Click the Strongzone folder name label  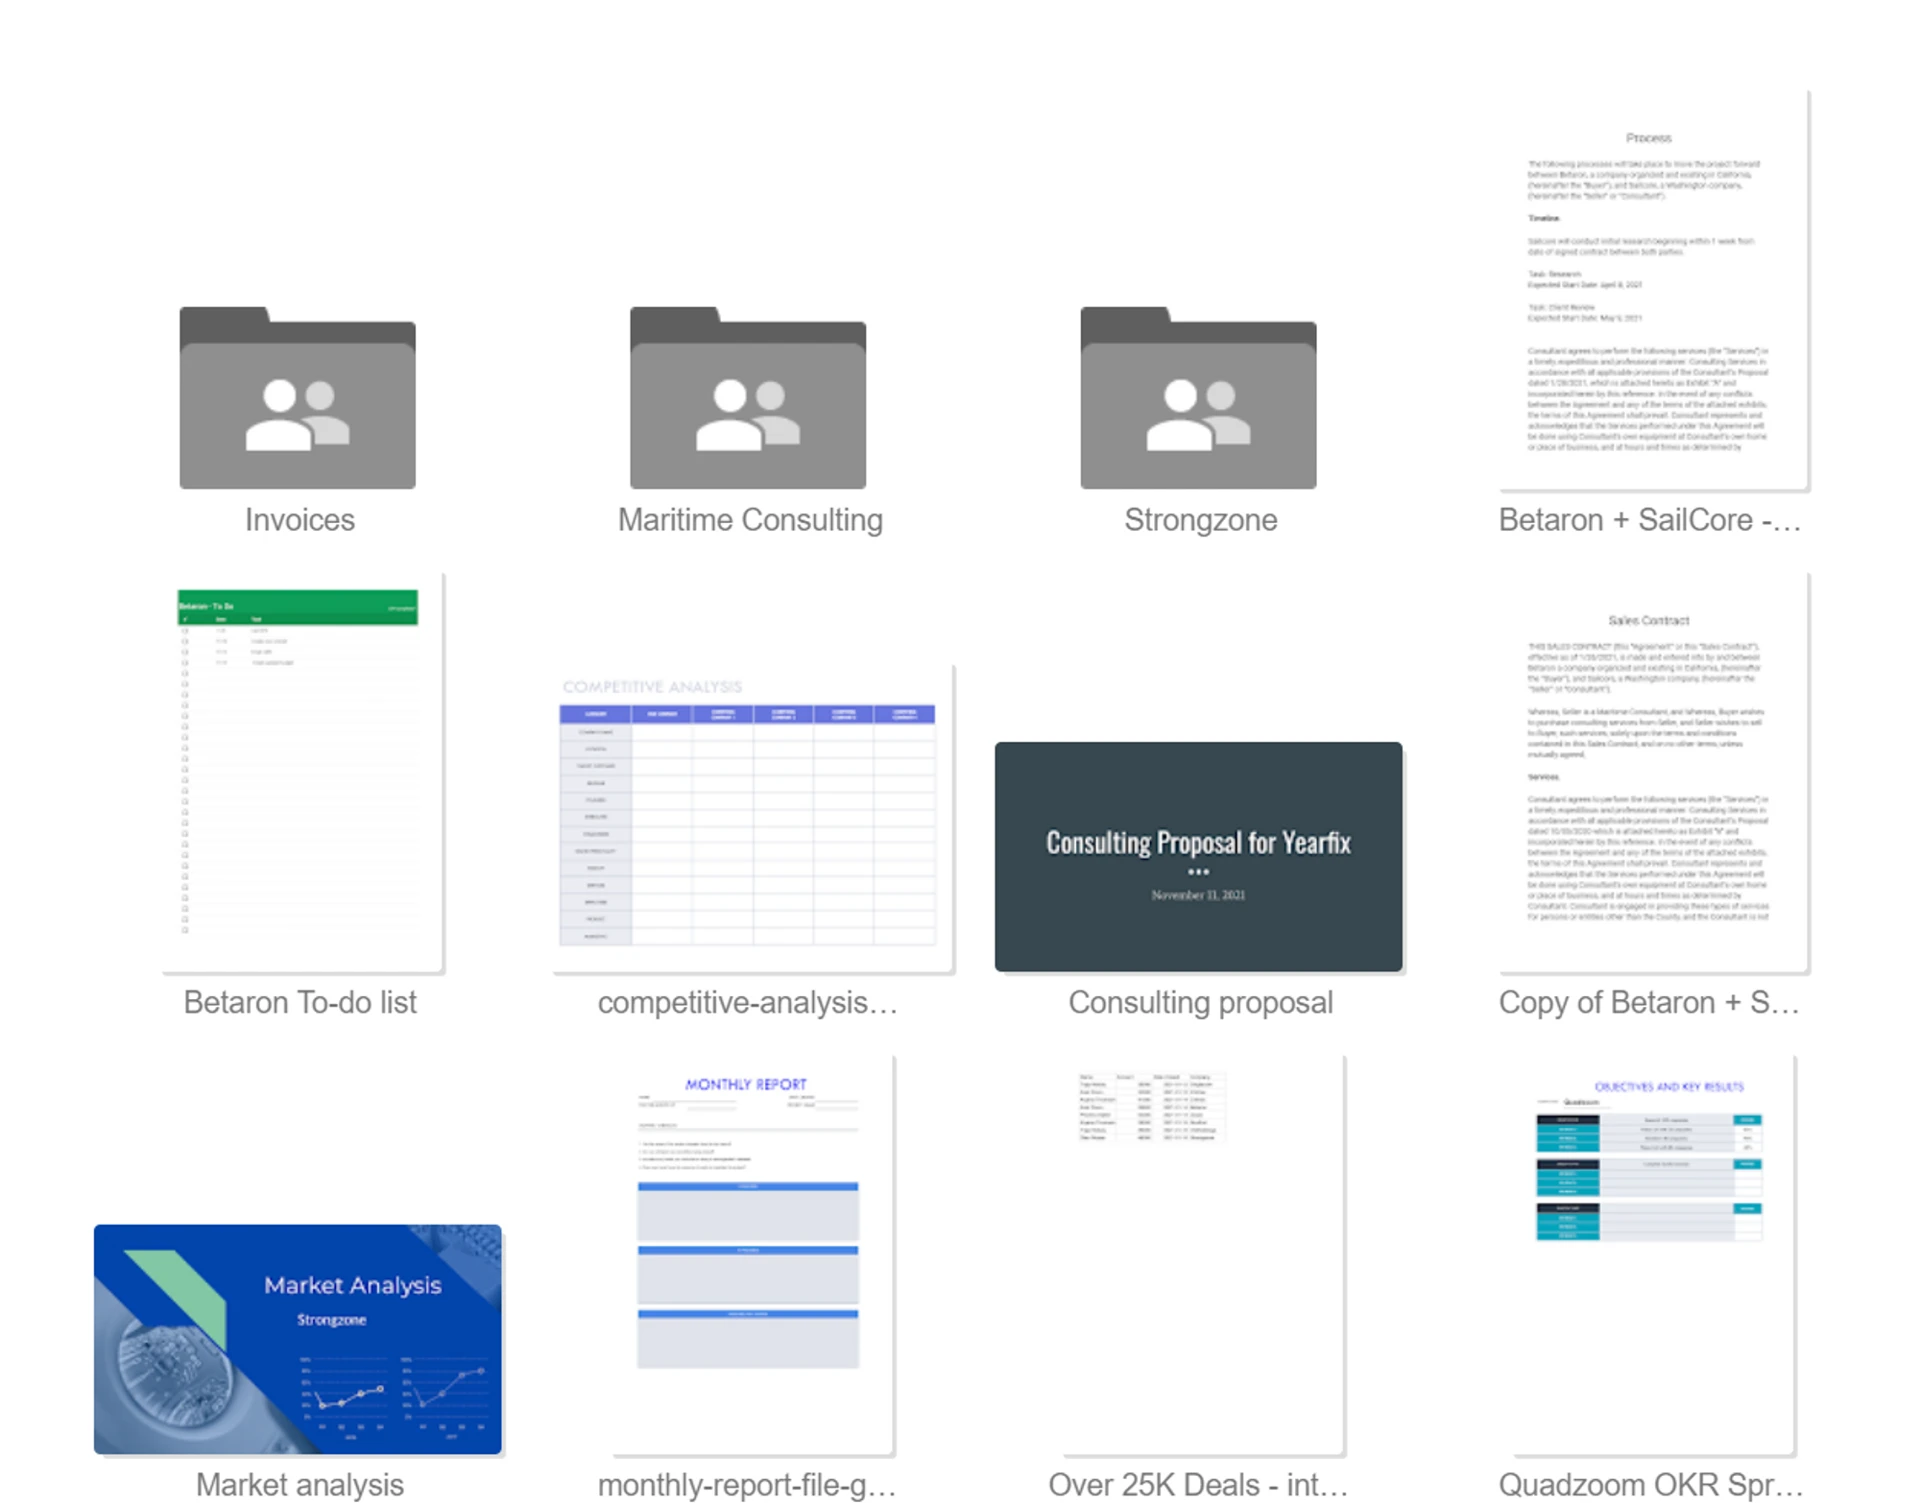[x=1200, y=520]
